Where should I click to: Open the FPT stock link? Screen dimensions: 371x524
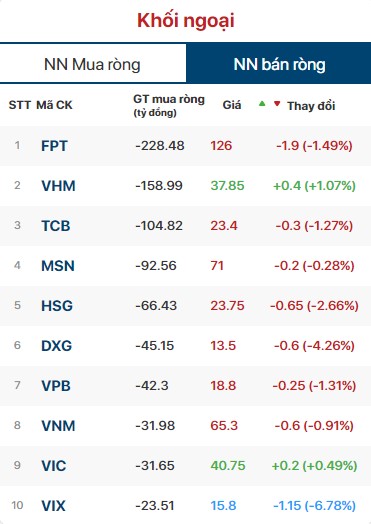[x=54, y=146]
